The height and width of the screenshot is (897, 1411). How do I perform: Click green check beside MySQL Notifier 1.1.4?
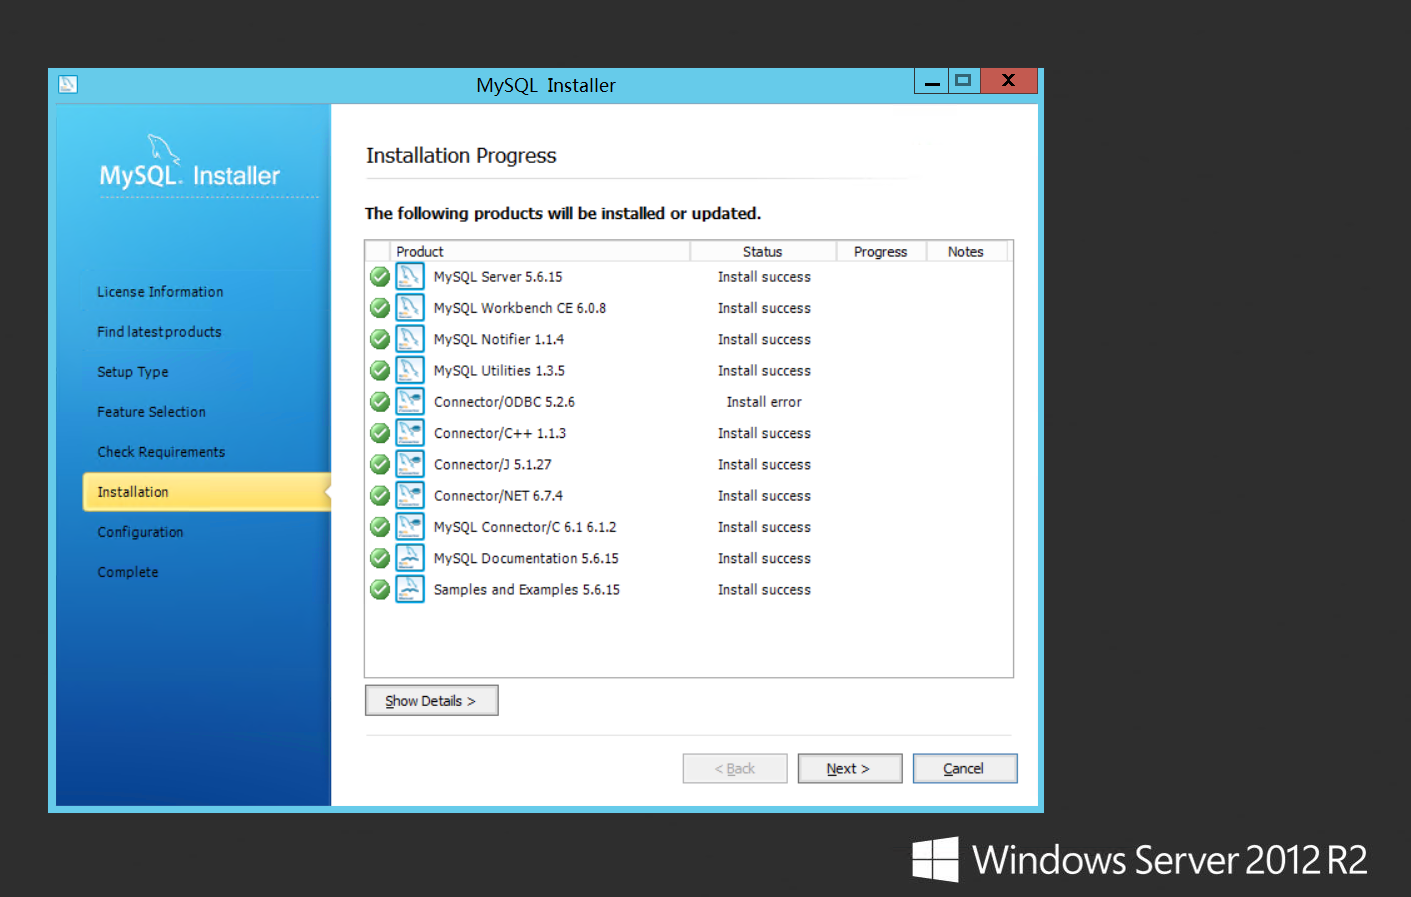[380, 339]
